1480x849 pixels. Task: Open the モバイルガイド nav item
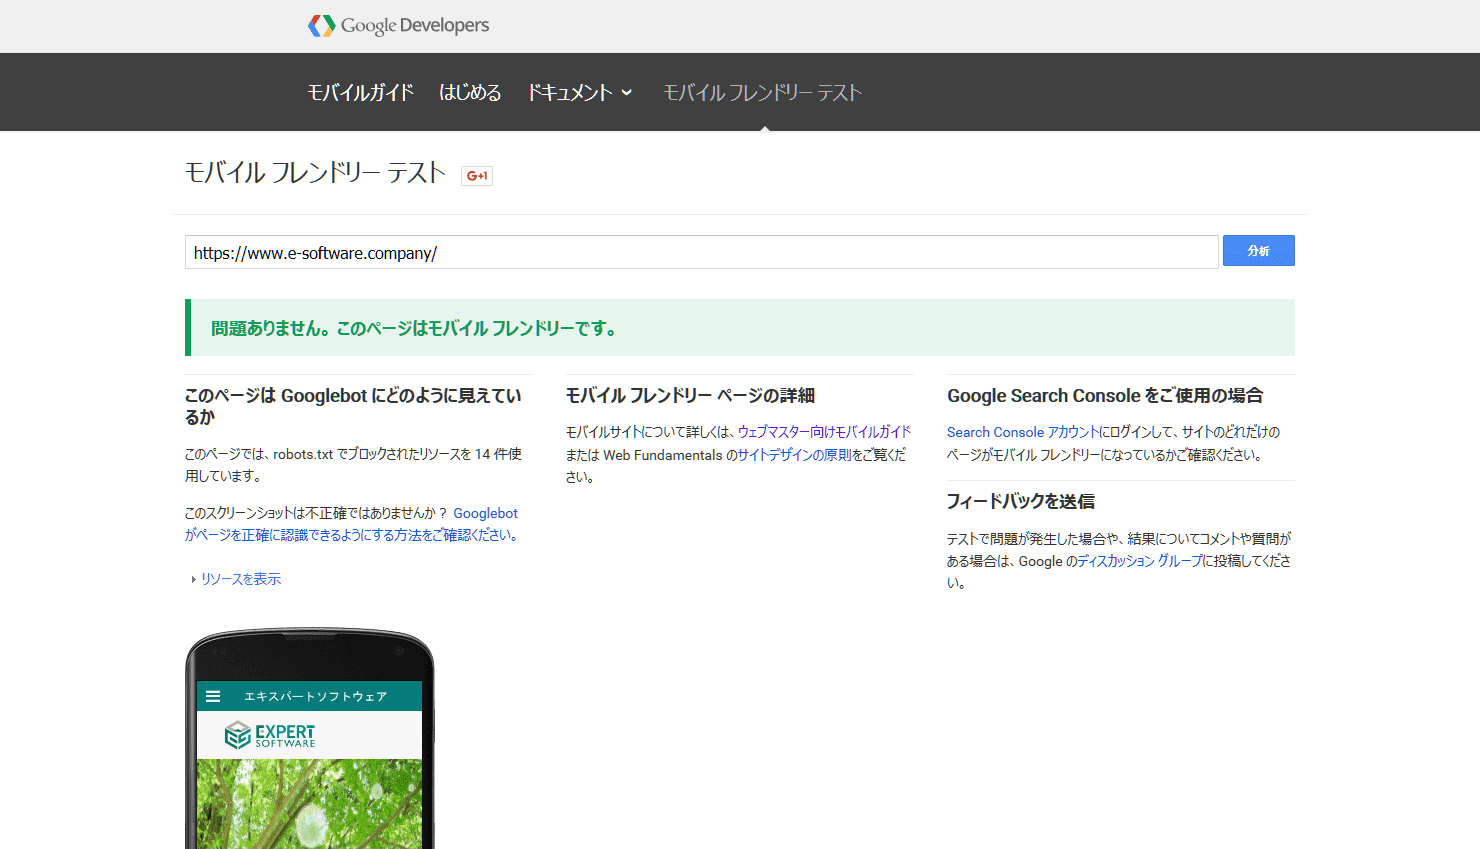(360, 92)
